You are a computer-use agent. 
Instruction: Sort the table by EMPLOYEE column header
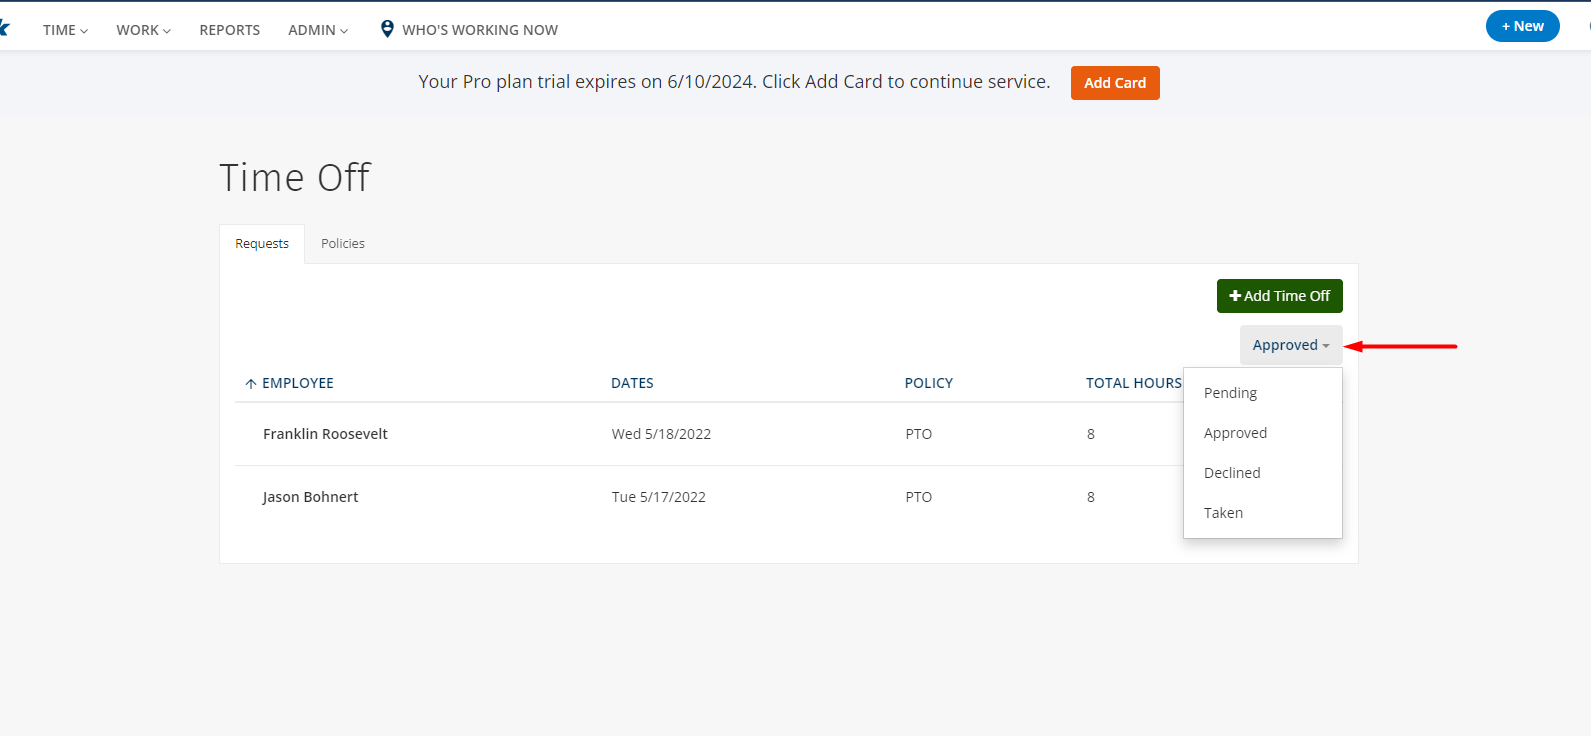(298, 383)
